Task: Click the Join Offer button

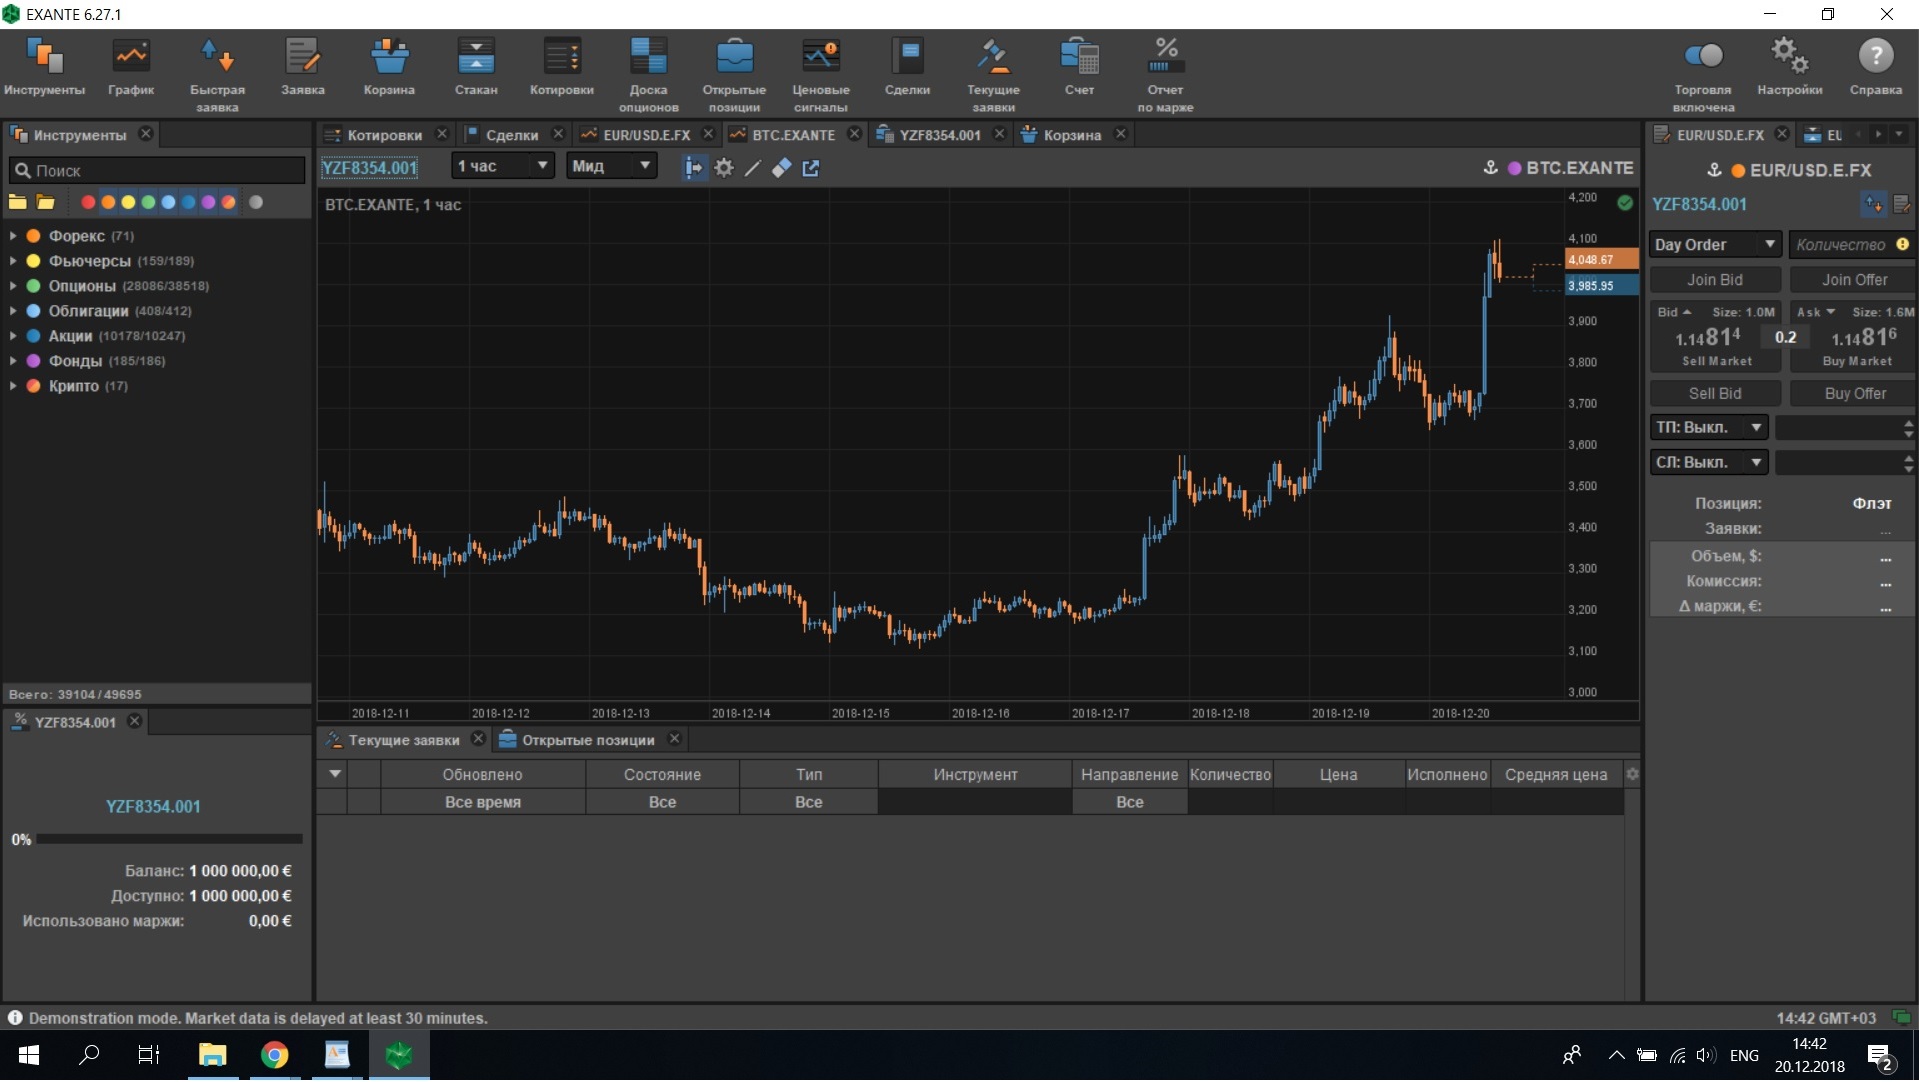Action: click(x=1853, y=280)
